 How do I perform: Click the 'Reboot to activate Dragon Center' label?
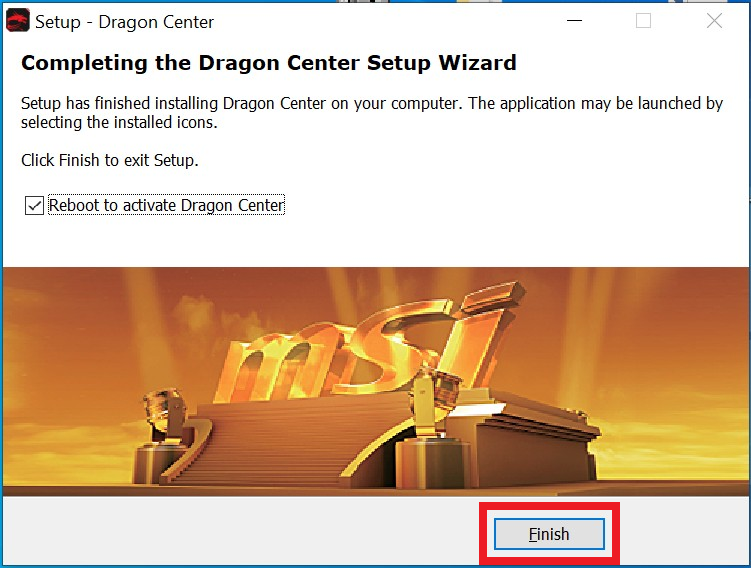166,205
